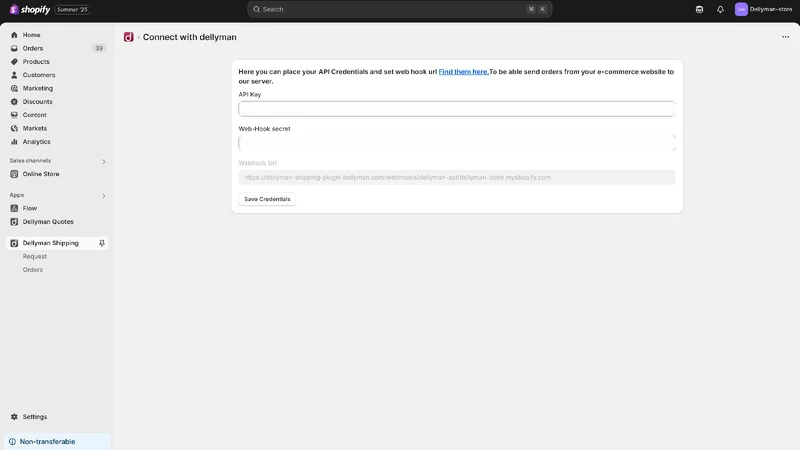Unpin Dellyman Shipping using the pin icon
This screenshot has width=800, height=450.
pos(102,243)
